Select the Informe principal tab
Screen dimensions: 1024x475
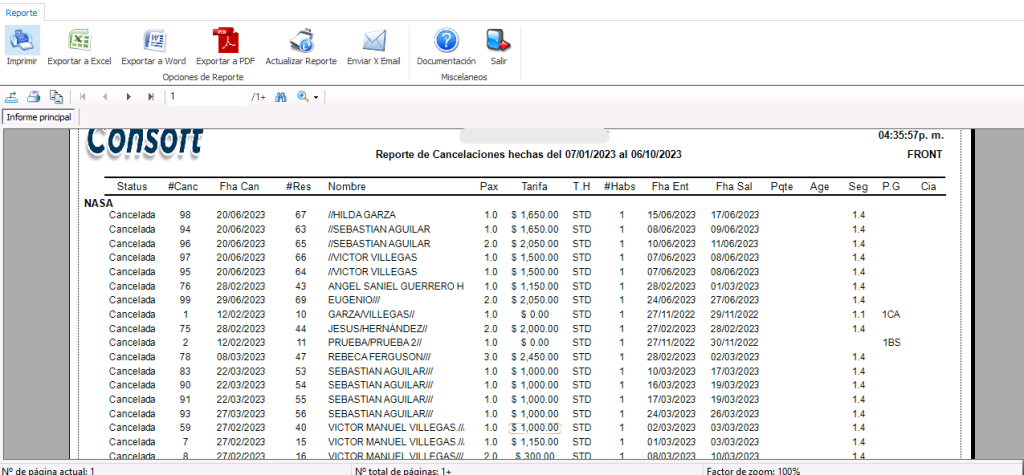tap(39, 117)
